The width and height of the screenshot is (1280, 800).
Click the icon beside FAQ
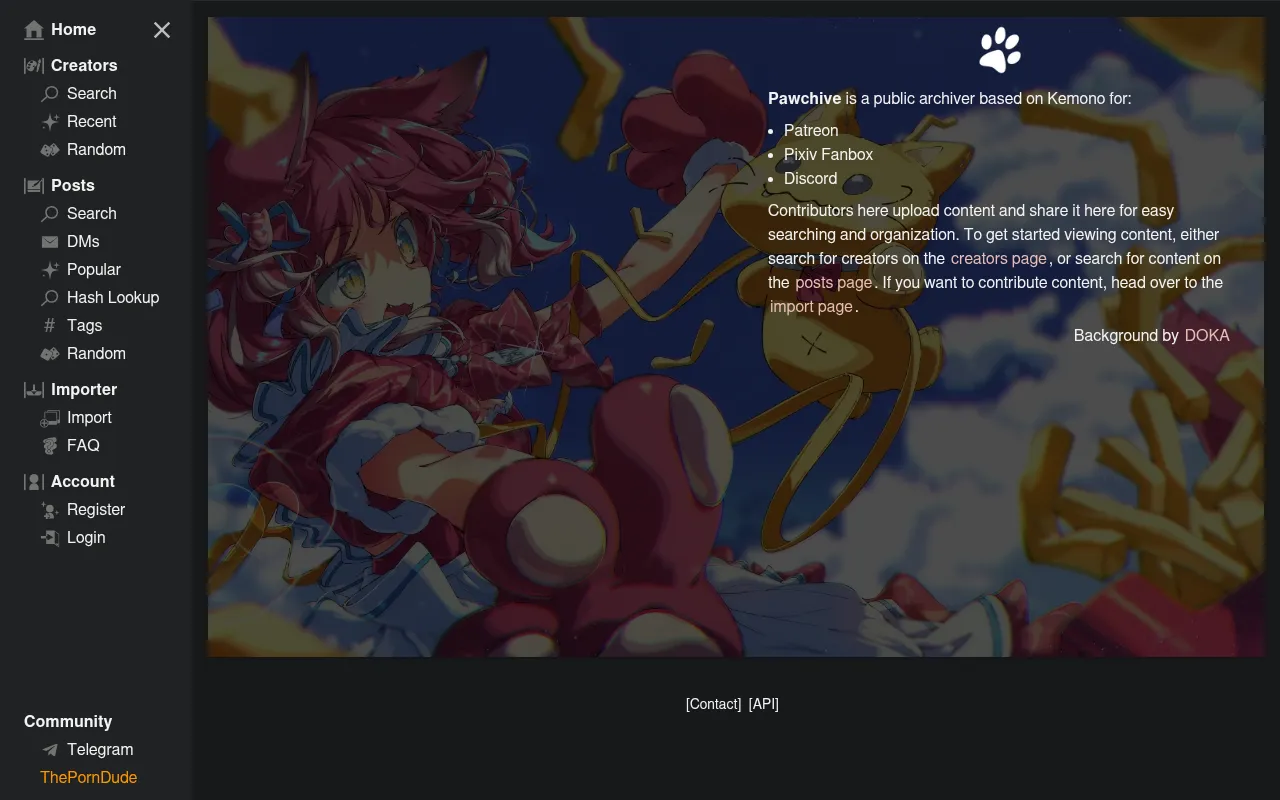[50, 446]
